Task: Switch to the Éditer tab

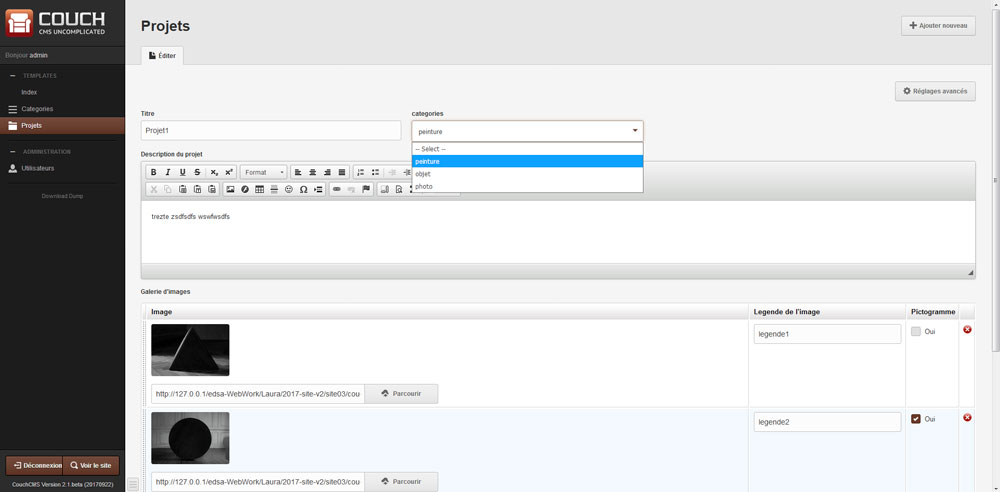Action: (162, 56)
